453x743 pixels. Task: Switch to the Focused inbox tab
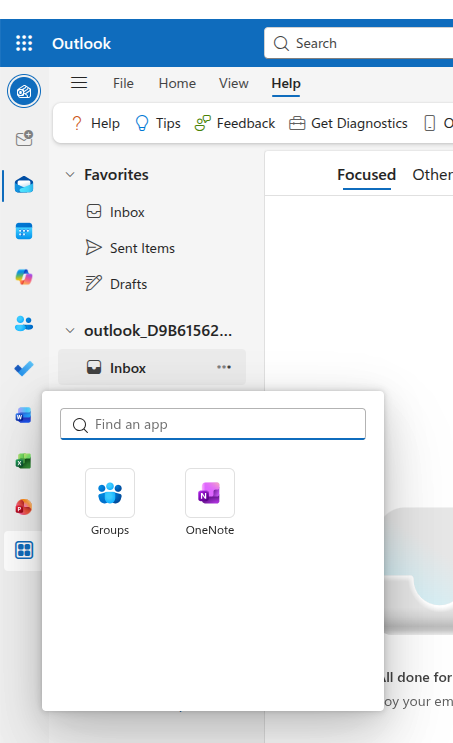click(x=366, y=175)
